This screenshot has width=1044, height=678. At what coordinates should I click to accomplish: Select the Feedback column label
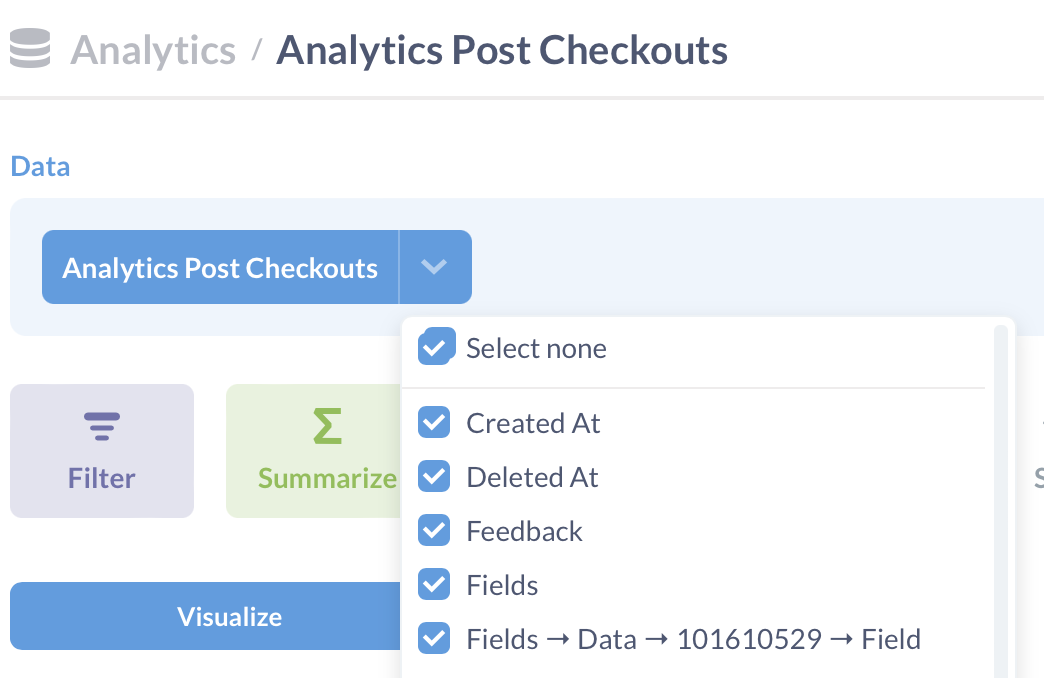[x=524, y=531]
